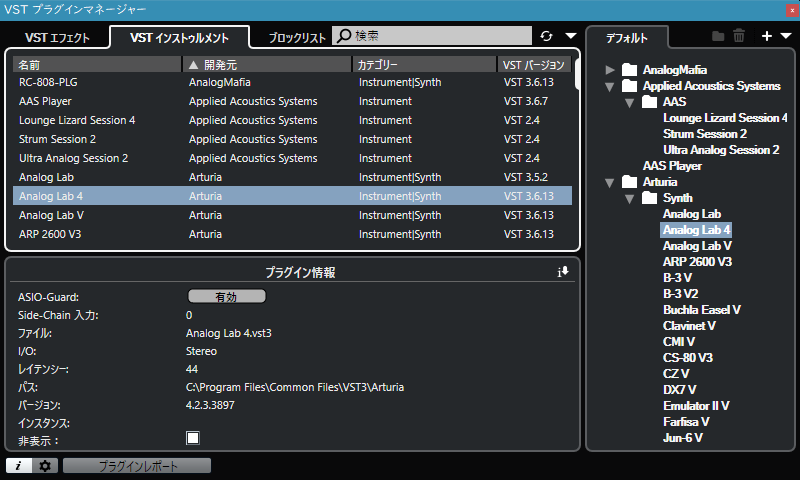Select the RC-808-PLG row
The width and height of the screenshot is (800, 480).
pos(292,82)
